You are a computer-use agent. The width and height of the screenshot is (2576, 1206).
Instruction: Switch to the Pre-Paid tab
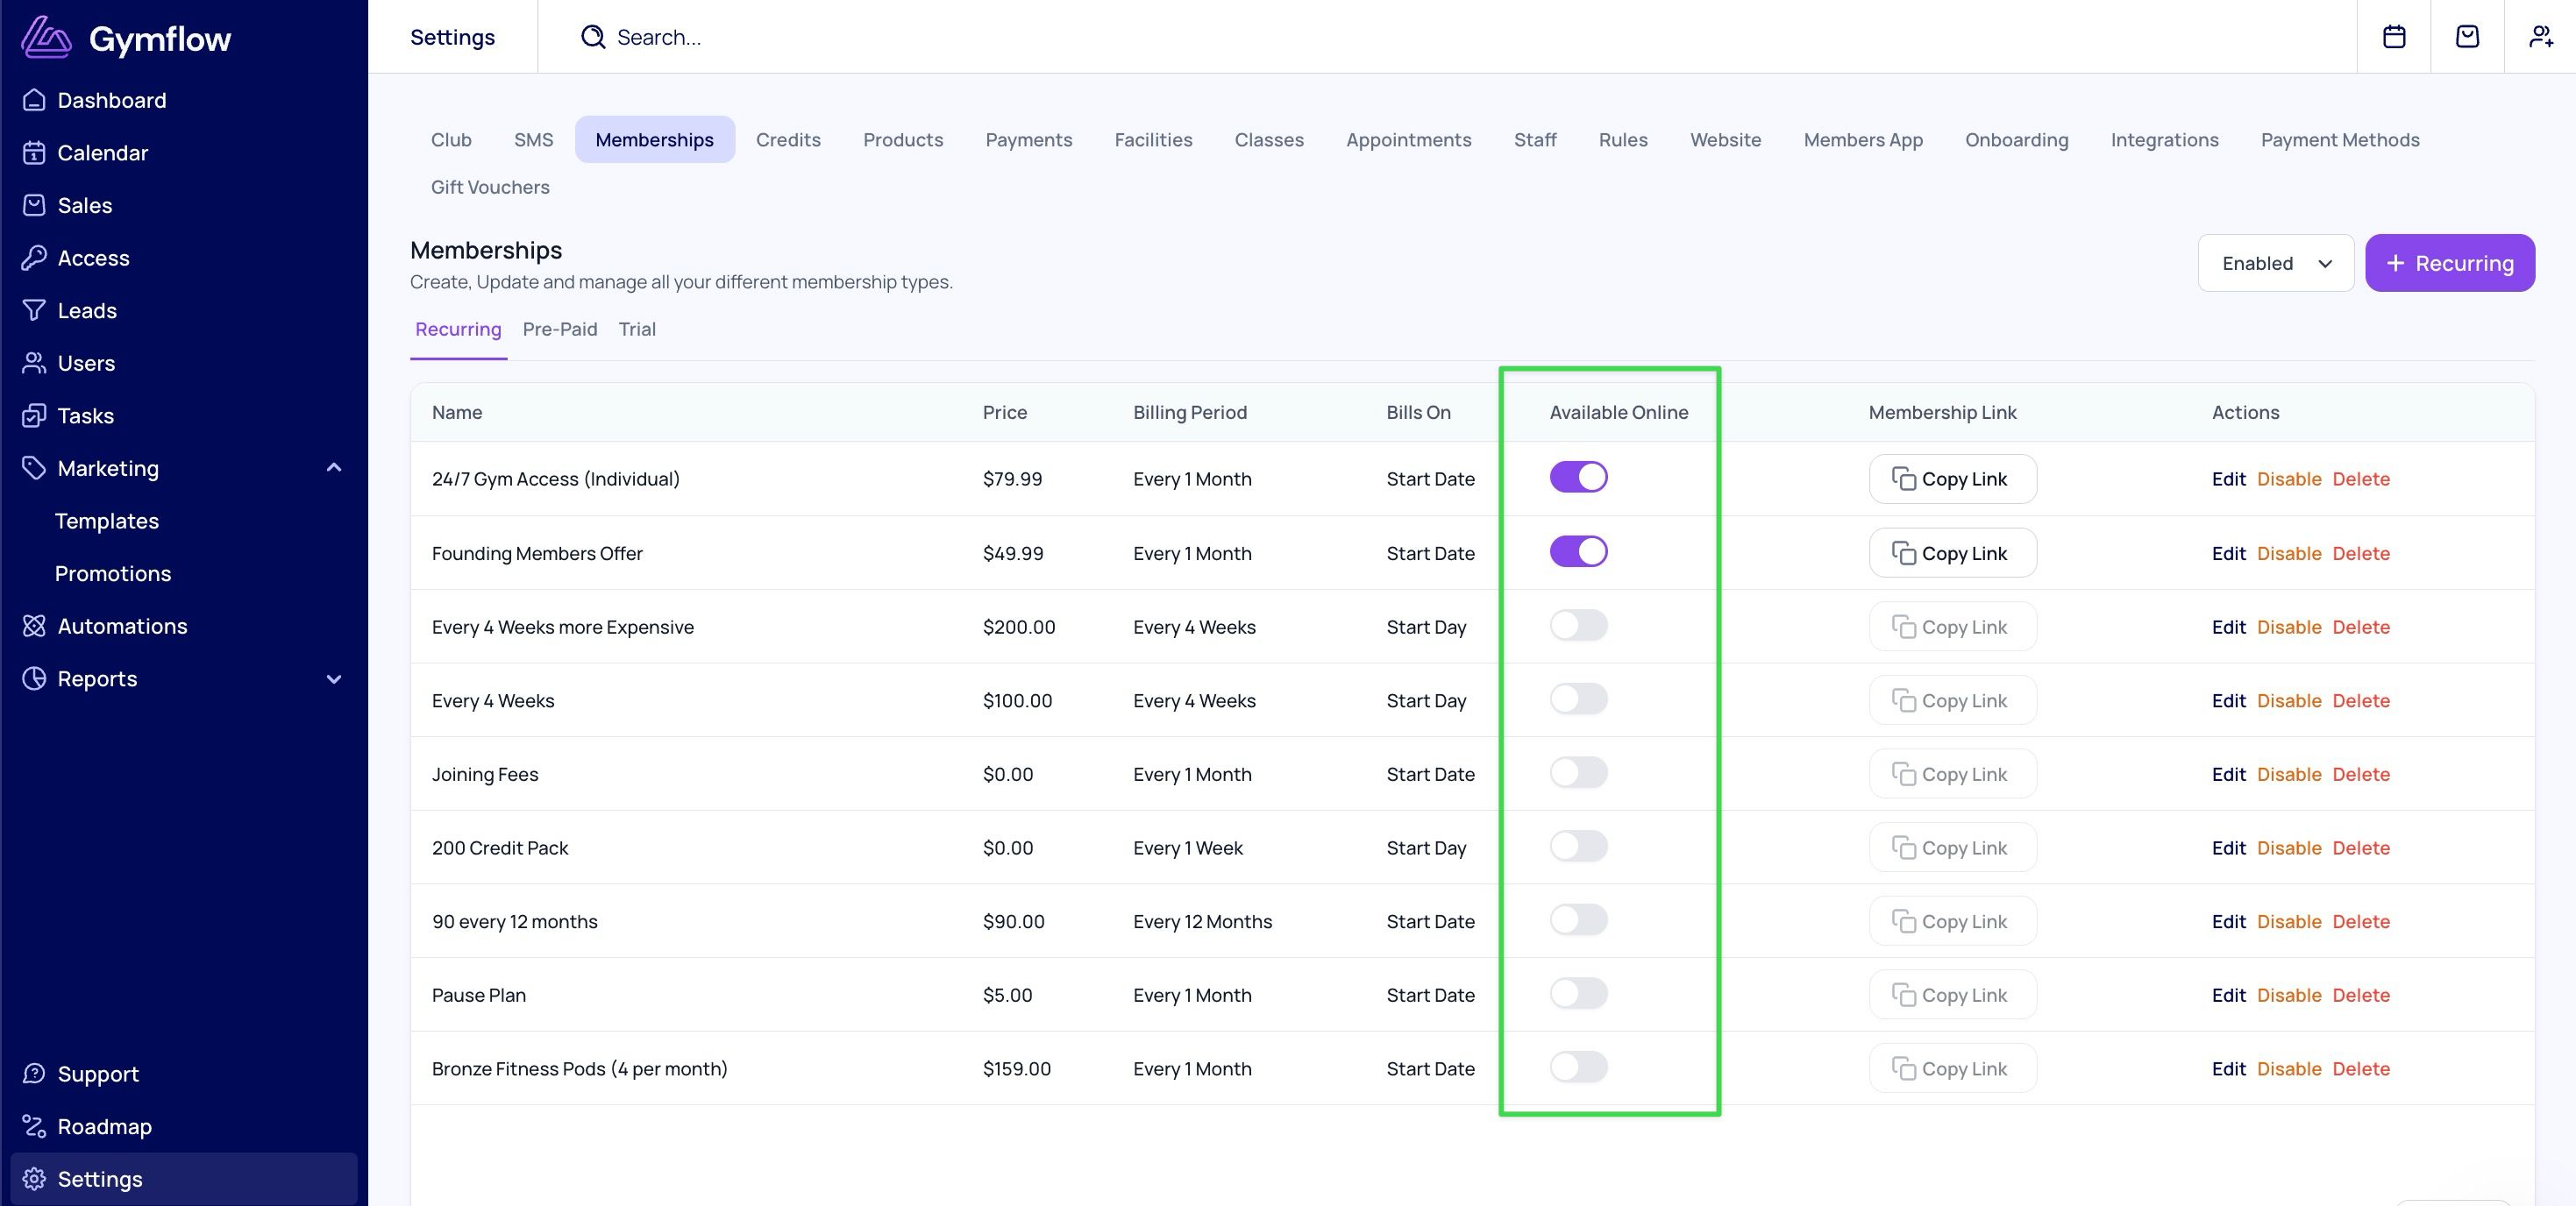coord(559,329)
